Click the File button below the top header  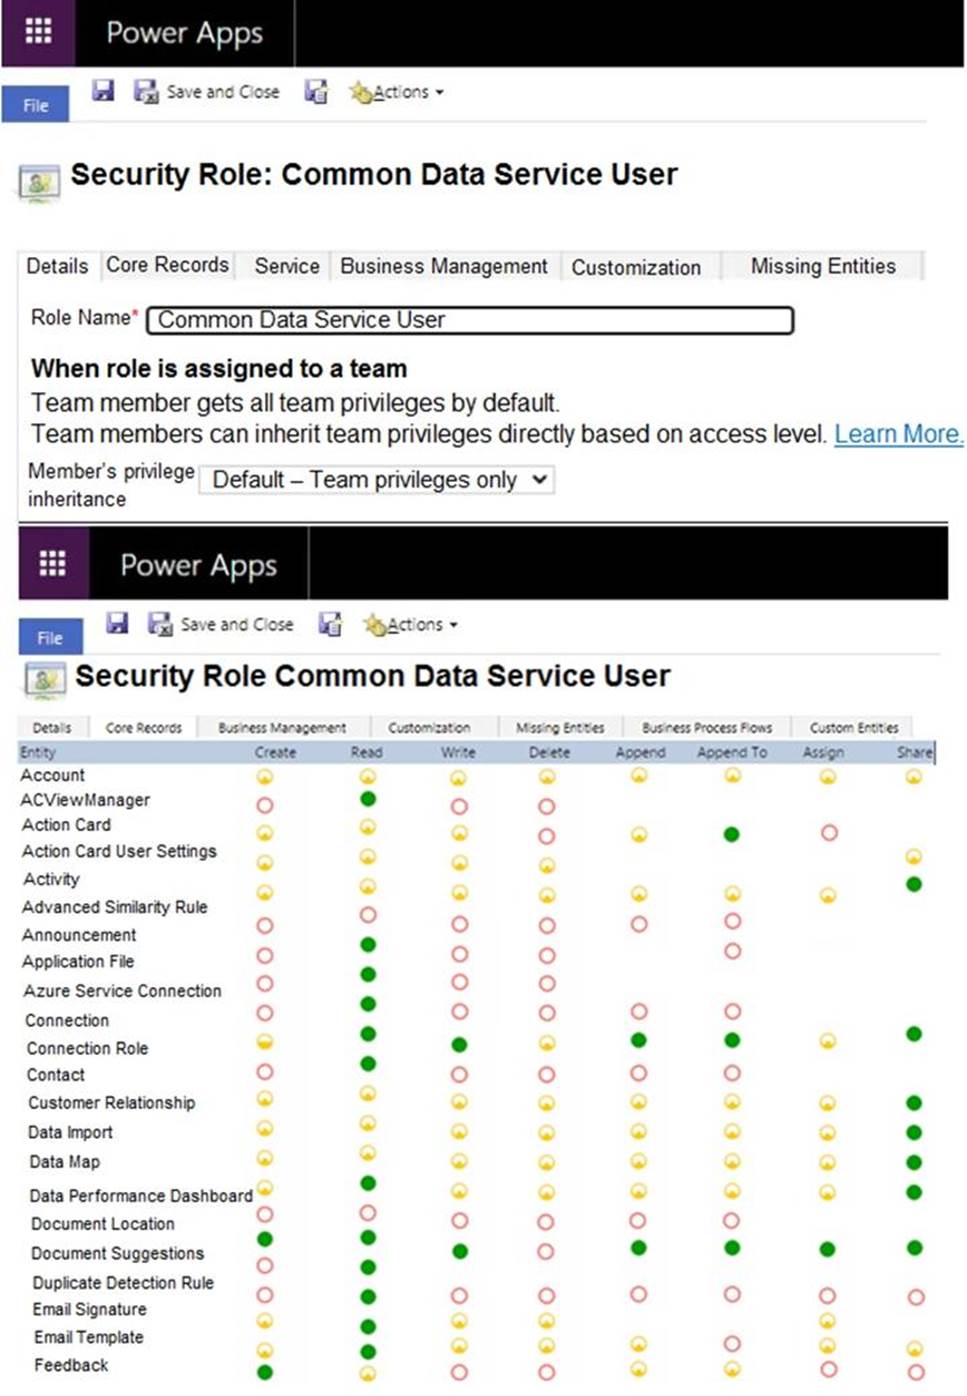pos(35,105)
